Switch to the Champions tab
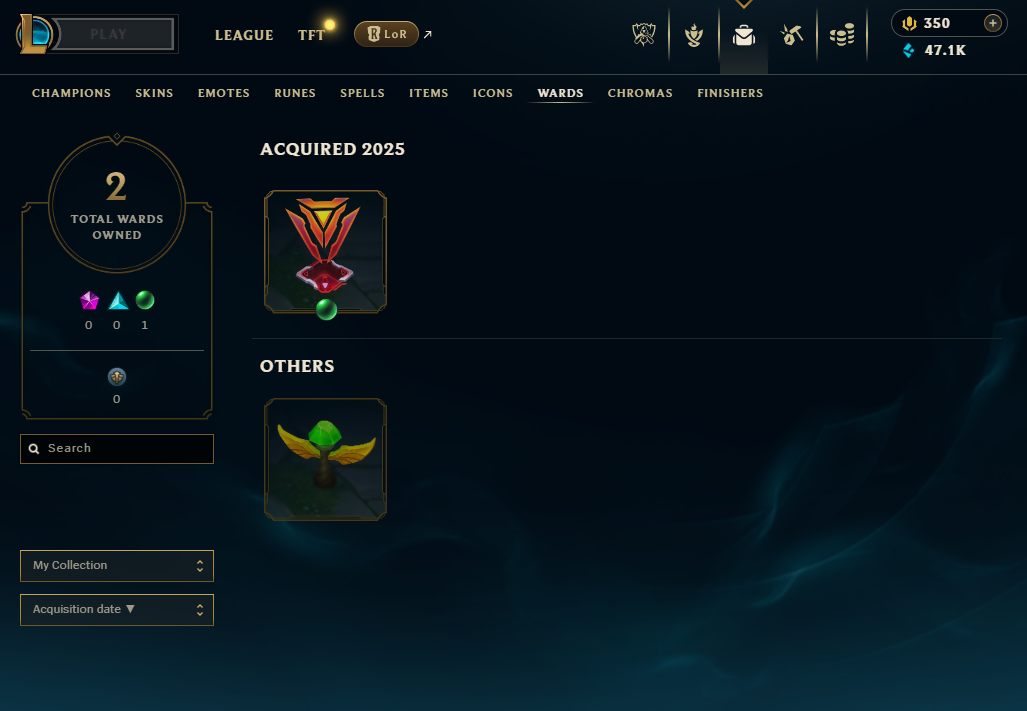The width and height of the screenshot is (1027, 711). [71, 93]
